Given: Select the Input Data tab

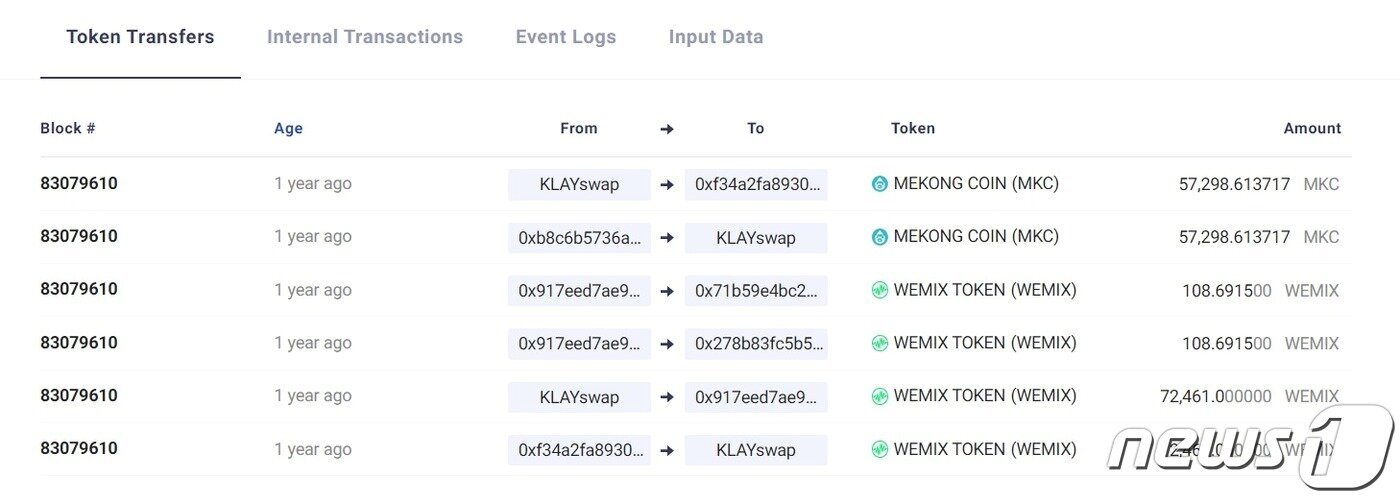Looking at the screenshot, I should [716, 37].
